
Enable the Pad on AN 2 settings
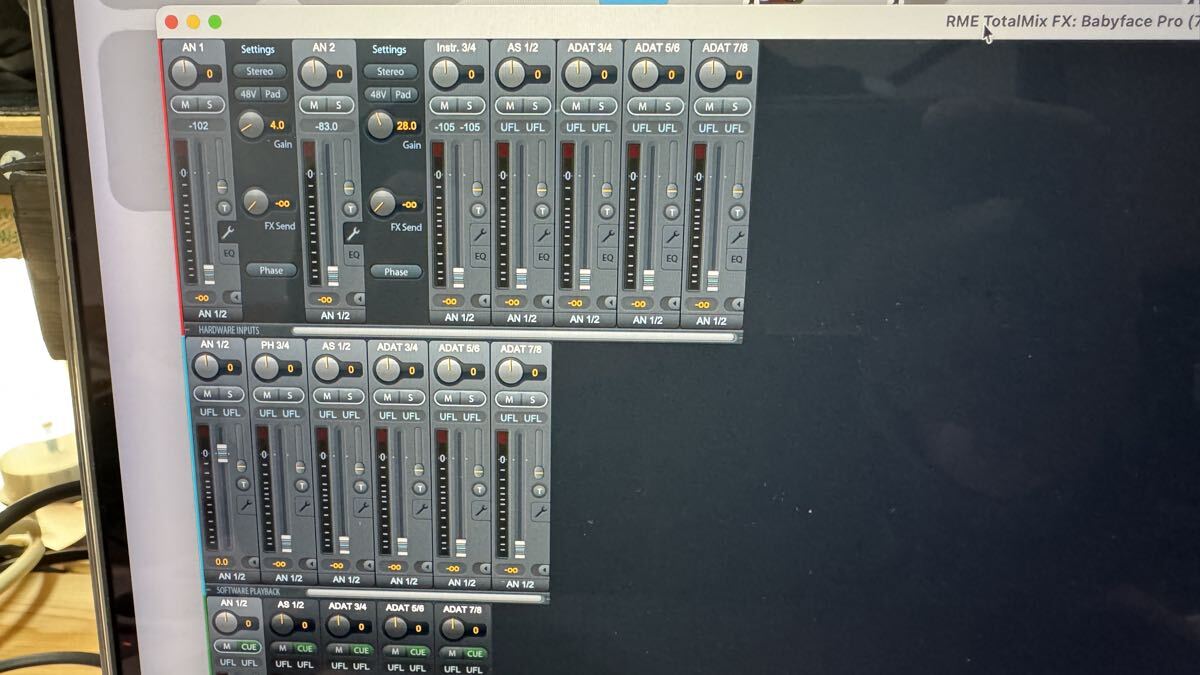[x=403, y=95]
